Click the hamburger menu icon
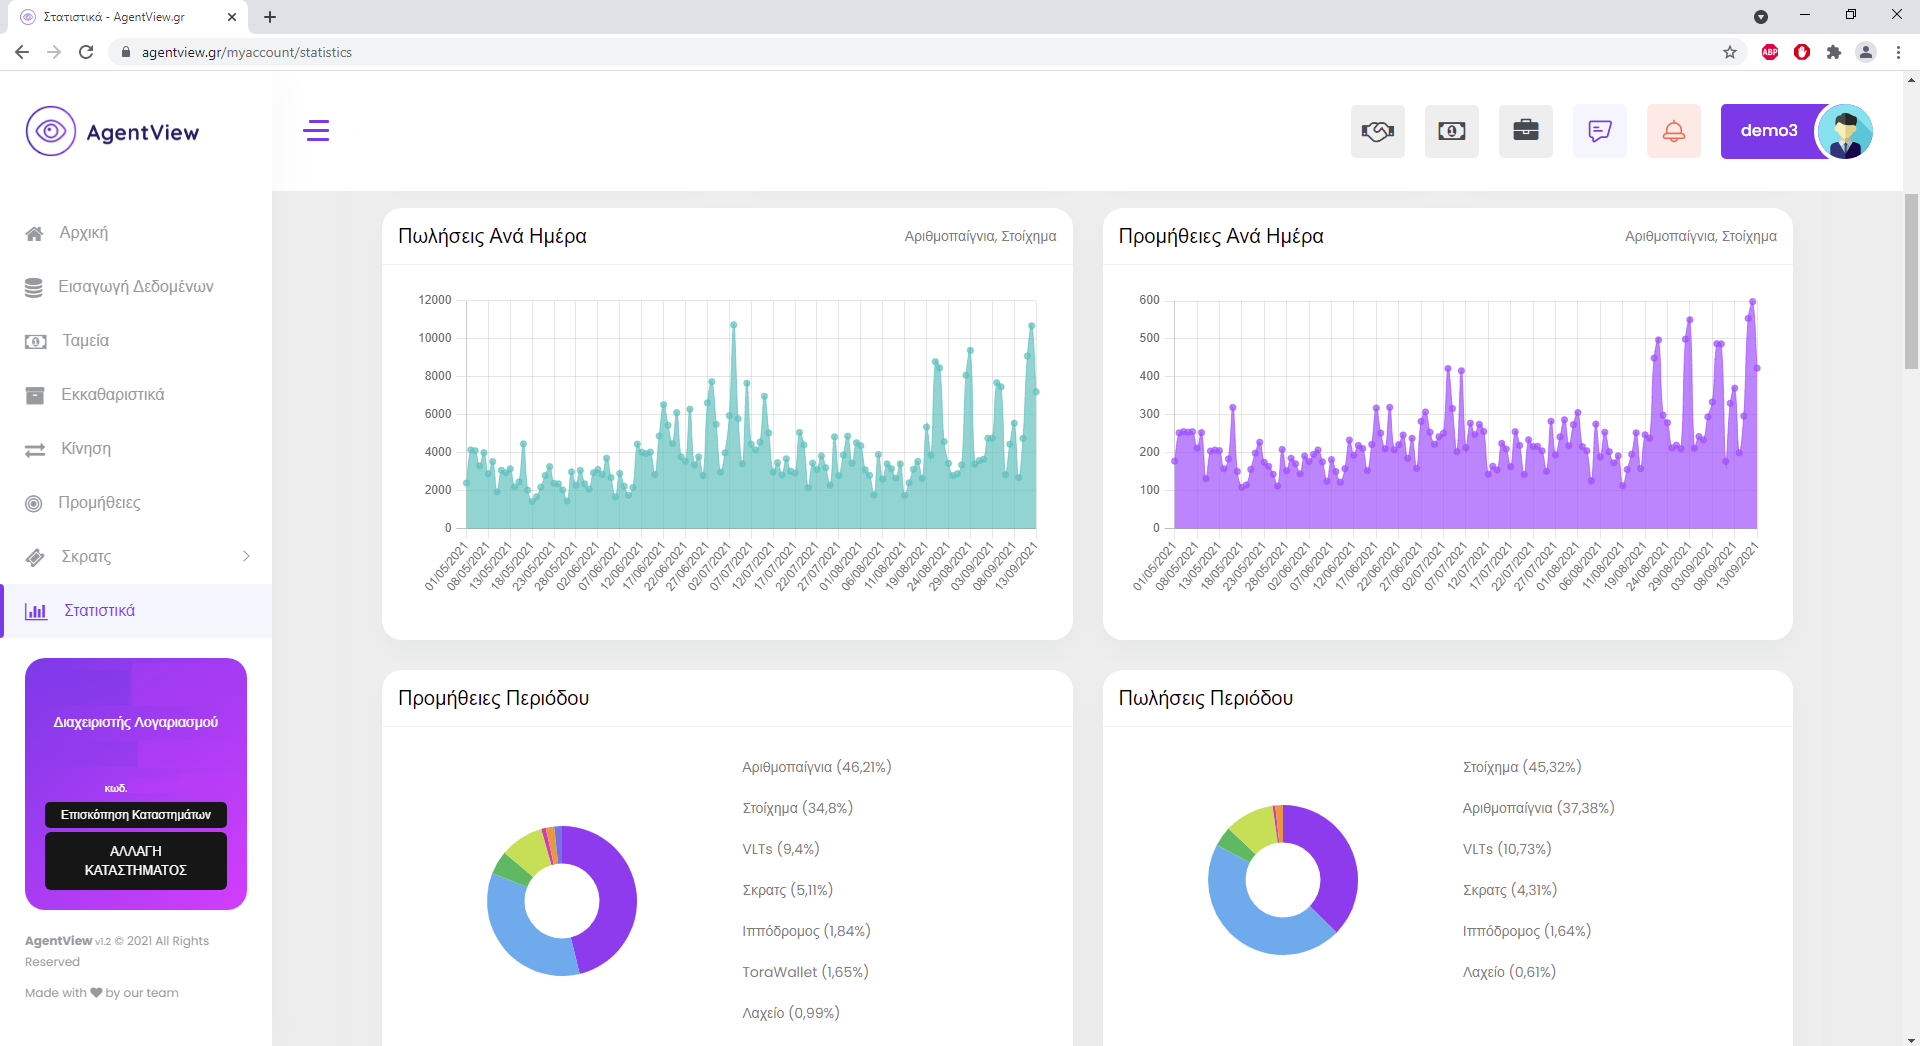The image size is (1920, 1046). (316, 131)
